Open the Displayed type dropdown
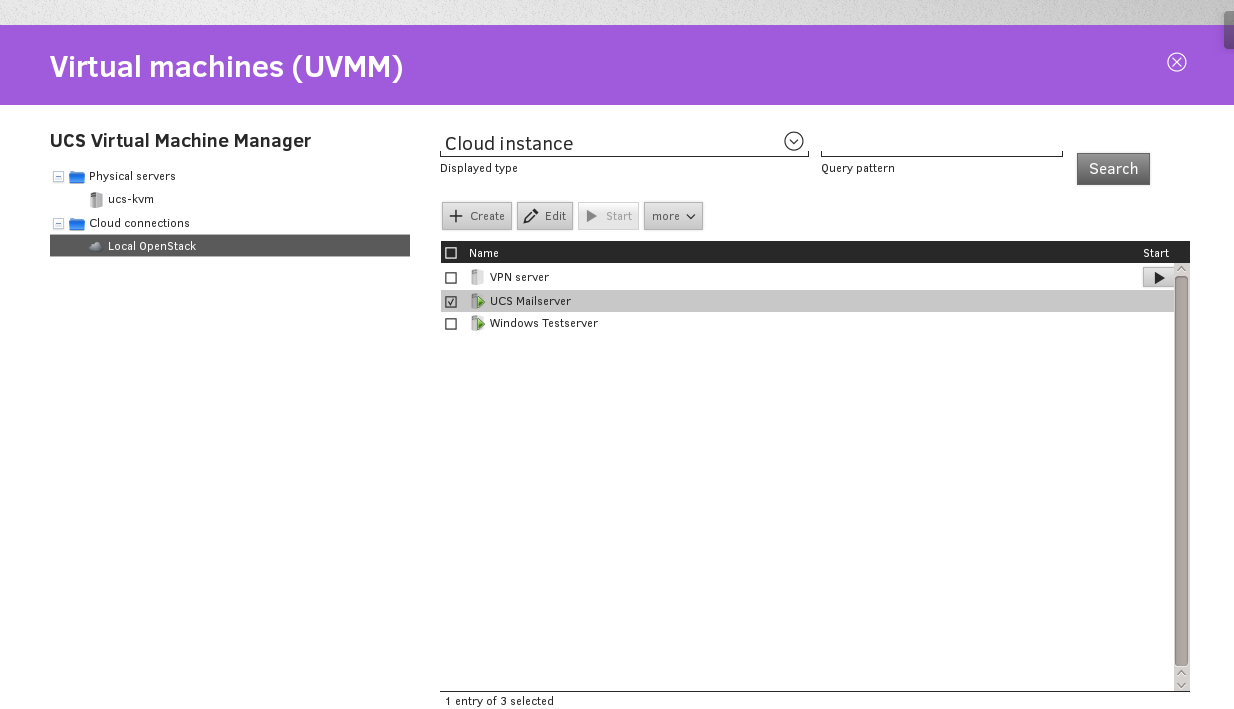 tap(793, 142)
